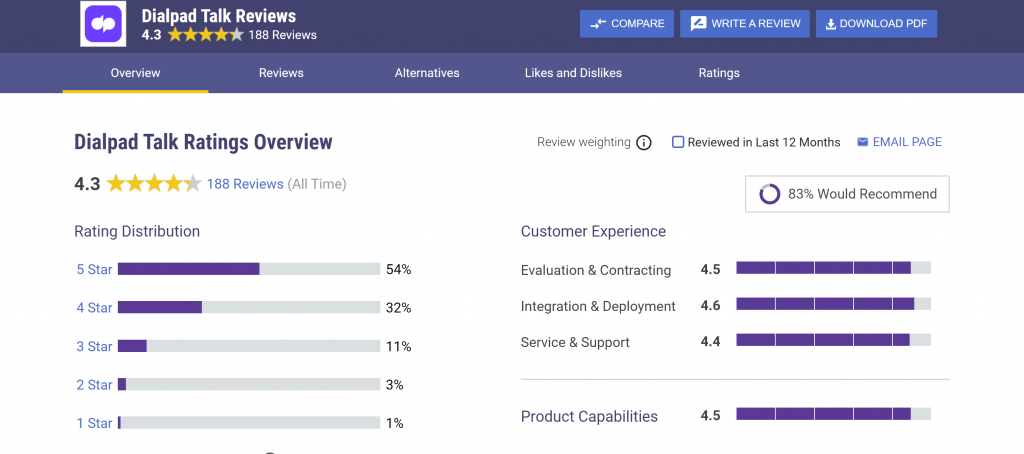The image size is (1024, 454).
Task: Click the 83% Would Recommend box
Action: (847, 194)
